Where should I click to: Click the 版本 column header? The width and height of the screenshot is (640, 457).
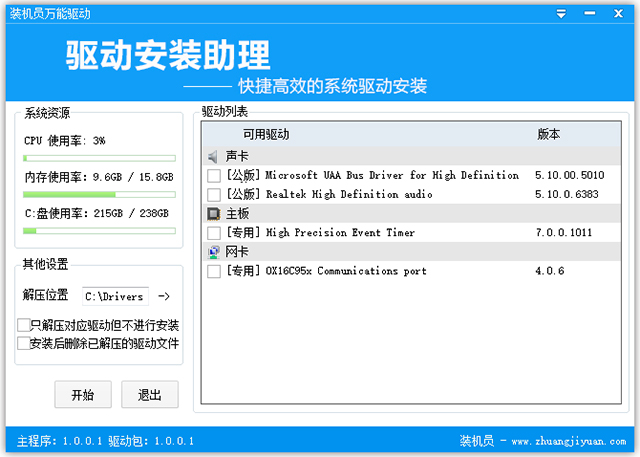(x=549, y=134)
